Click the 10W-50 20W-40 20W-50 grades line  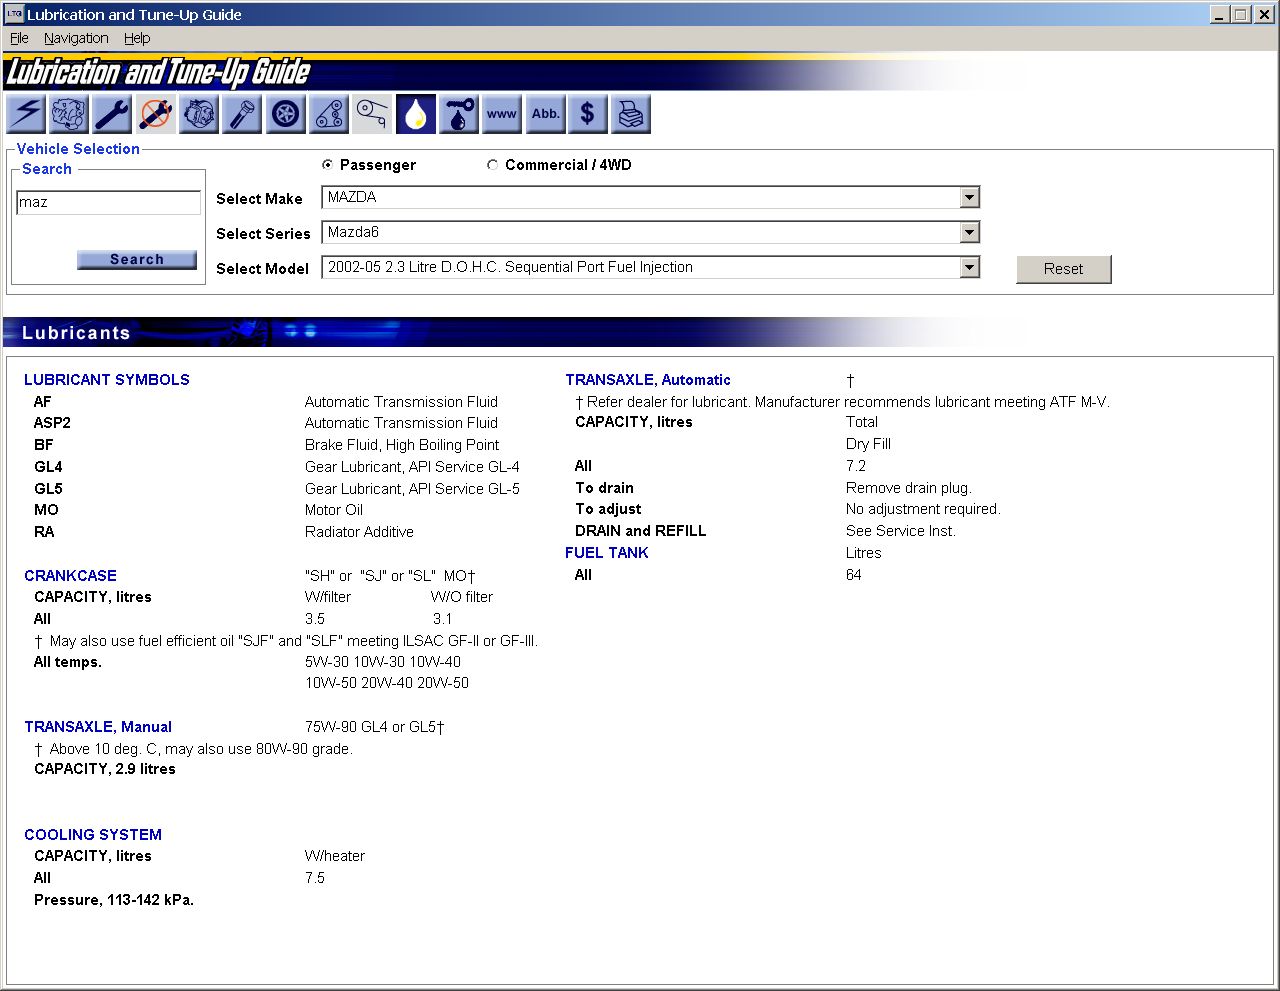(387, 683)
